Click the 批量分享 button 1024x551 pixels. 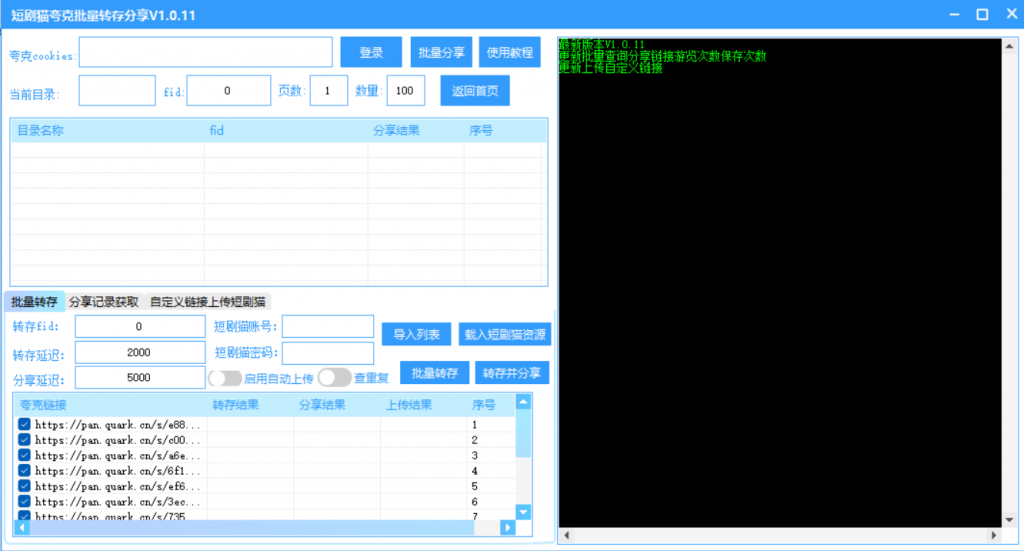(x=441, y=52)
